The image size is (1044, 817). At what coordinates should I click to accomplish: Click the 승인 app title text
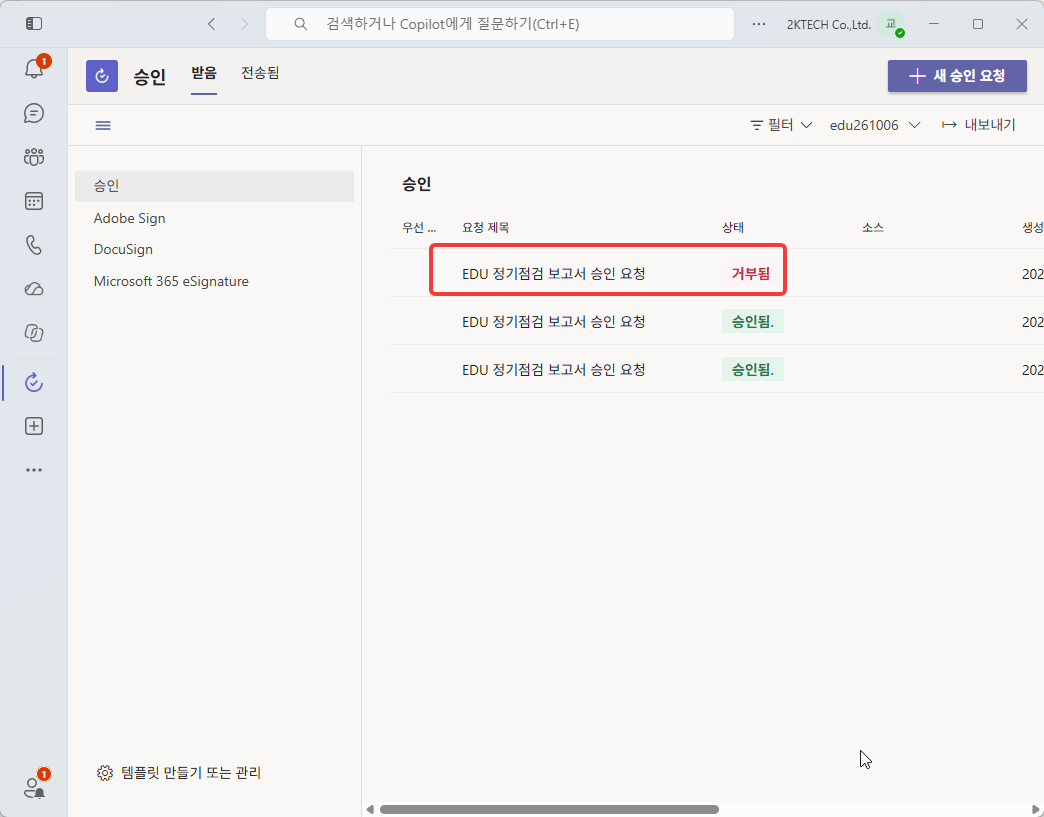tap(150, 76)
